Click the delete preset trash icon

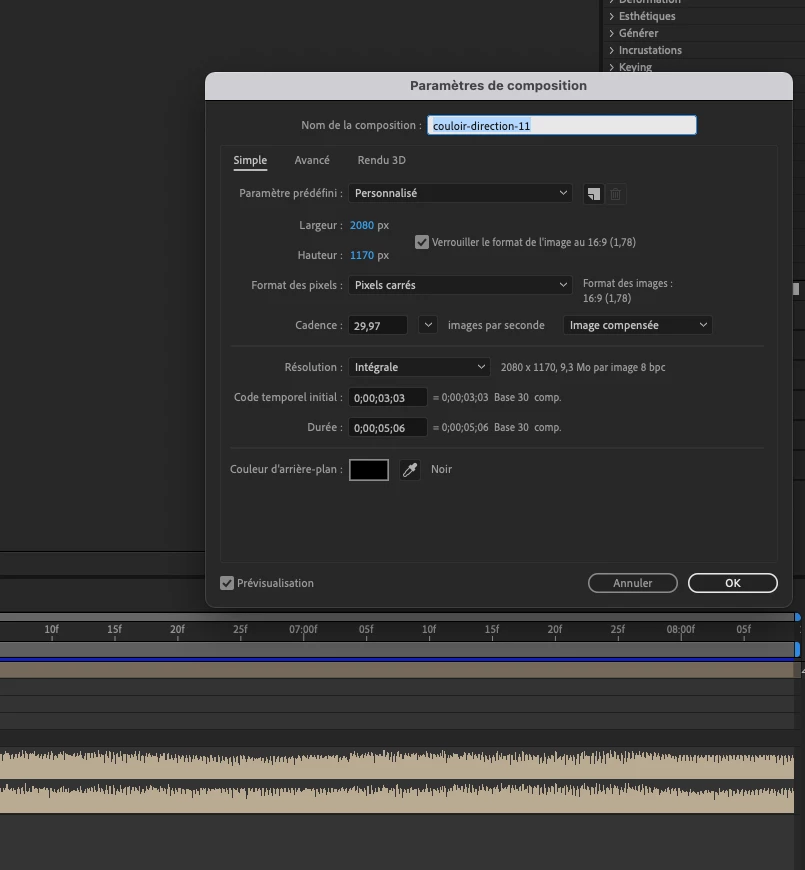tap(615, 194)
